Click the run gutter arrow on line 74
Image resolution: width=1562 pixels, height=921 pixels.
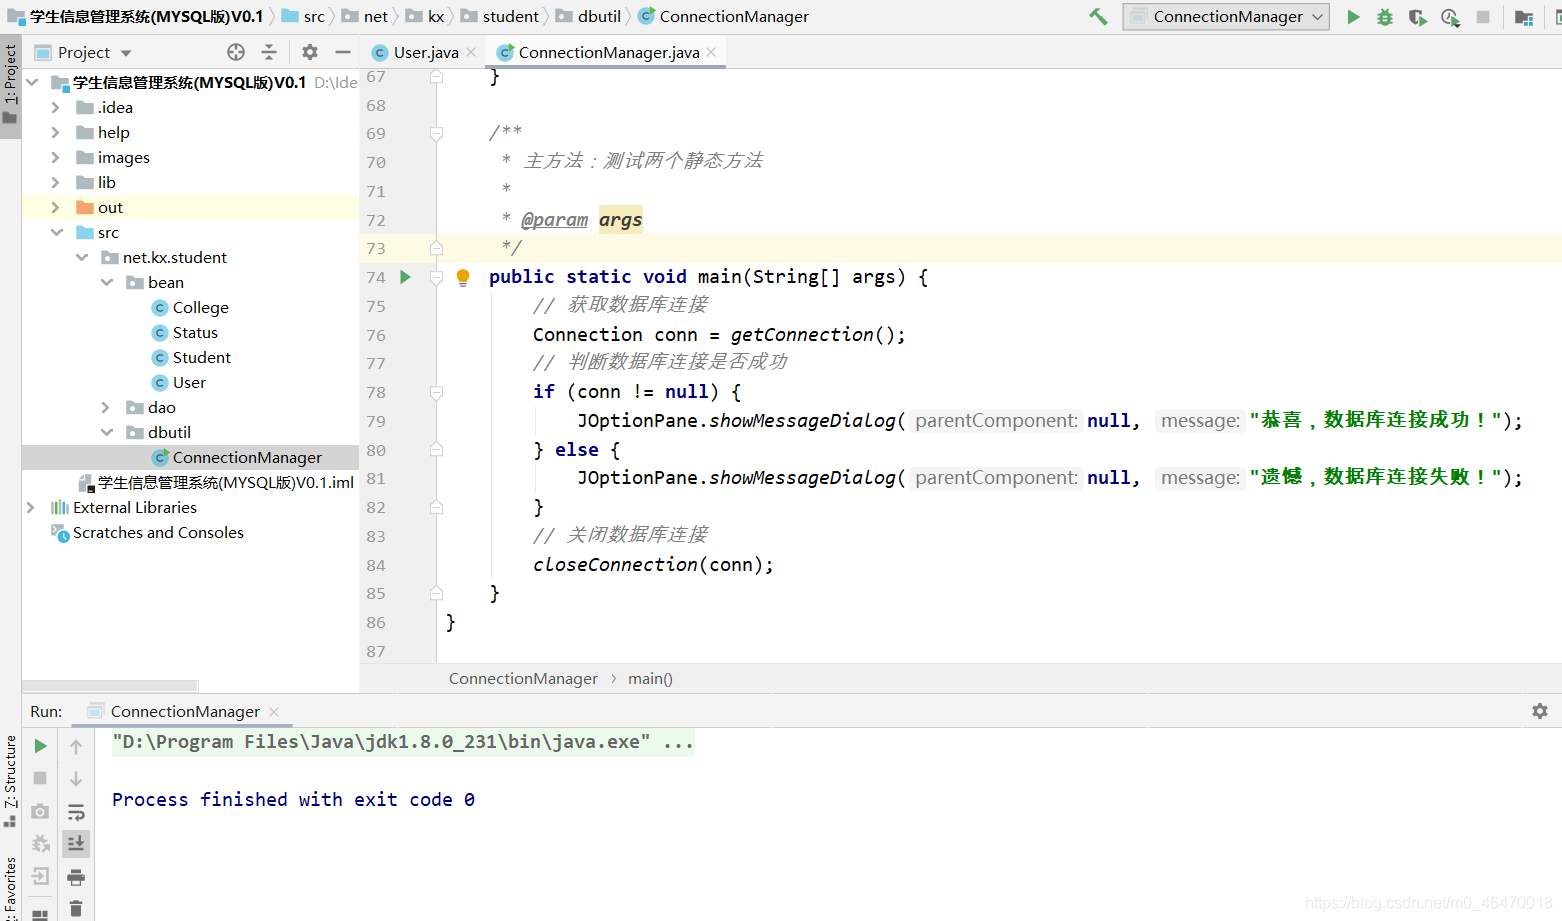(x=405, y=277)
